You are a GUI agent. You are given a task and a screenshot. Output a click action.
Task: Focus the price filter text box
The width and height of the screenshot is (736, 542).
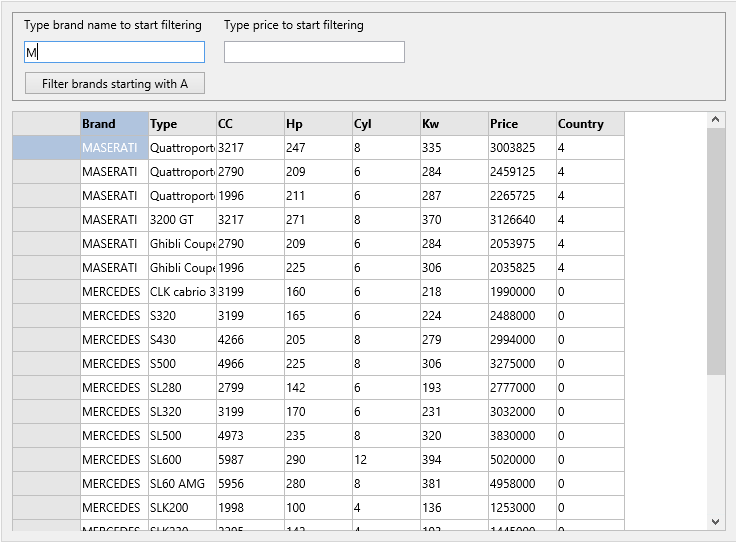[x=314, y=52]
